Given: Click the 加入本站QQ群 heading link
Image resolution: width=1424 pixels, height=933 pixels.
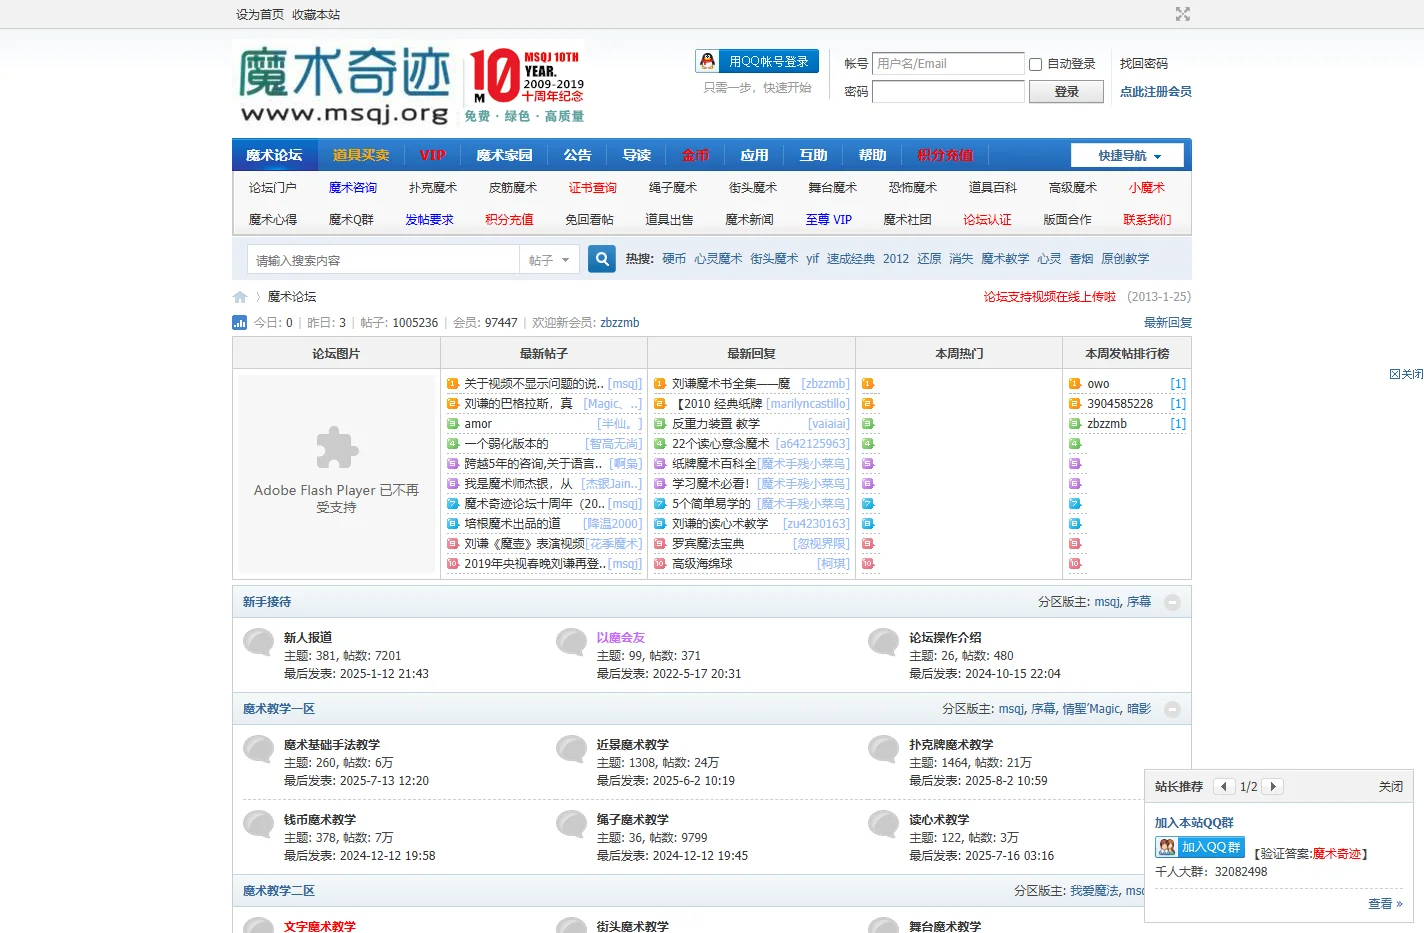Looking at the screenshot, I should (x=1194, y=823).
